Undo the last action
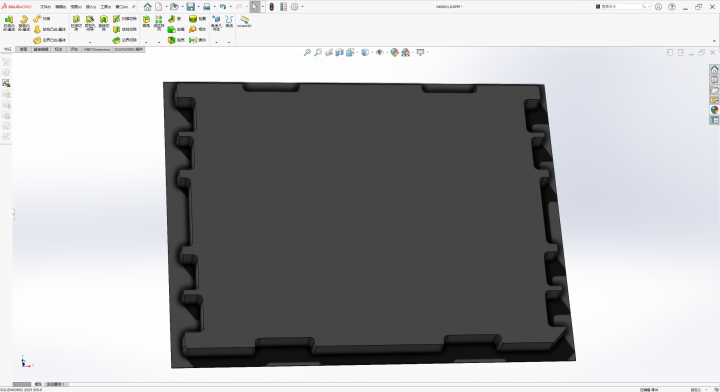Screen dimensions: 720x392 223,7
